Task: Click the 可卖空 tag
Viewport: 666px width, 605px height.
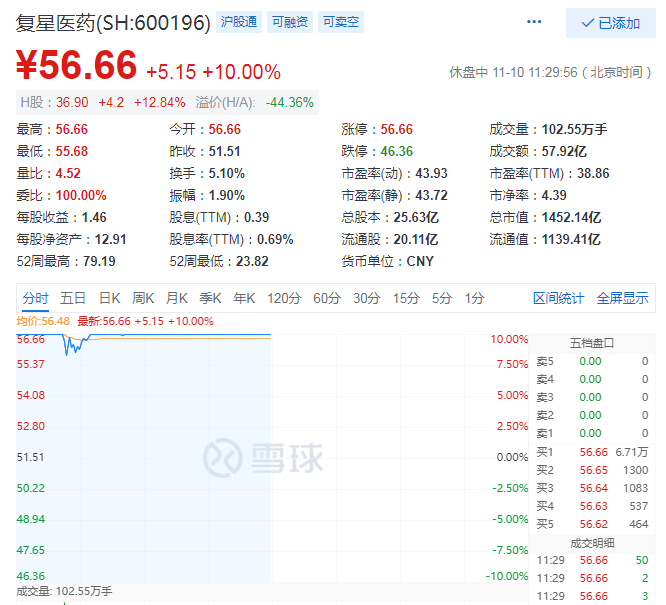Action: coord(342,22)
